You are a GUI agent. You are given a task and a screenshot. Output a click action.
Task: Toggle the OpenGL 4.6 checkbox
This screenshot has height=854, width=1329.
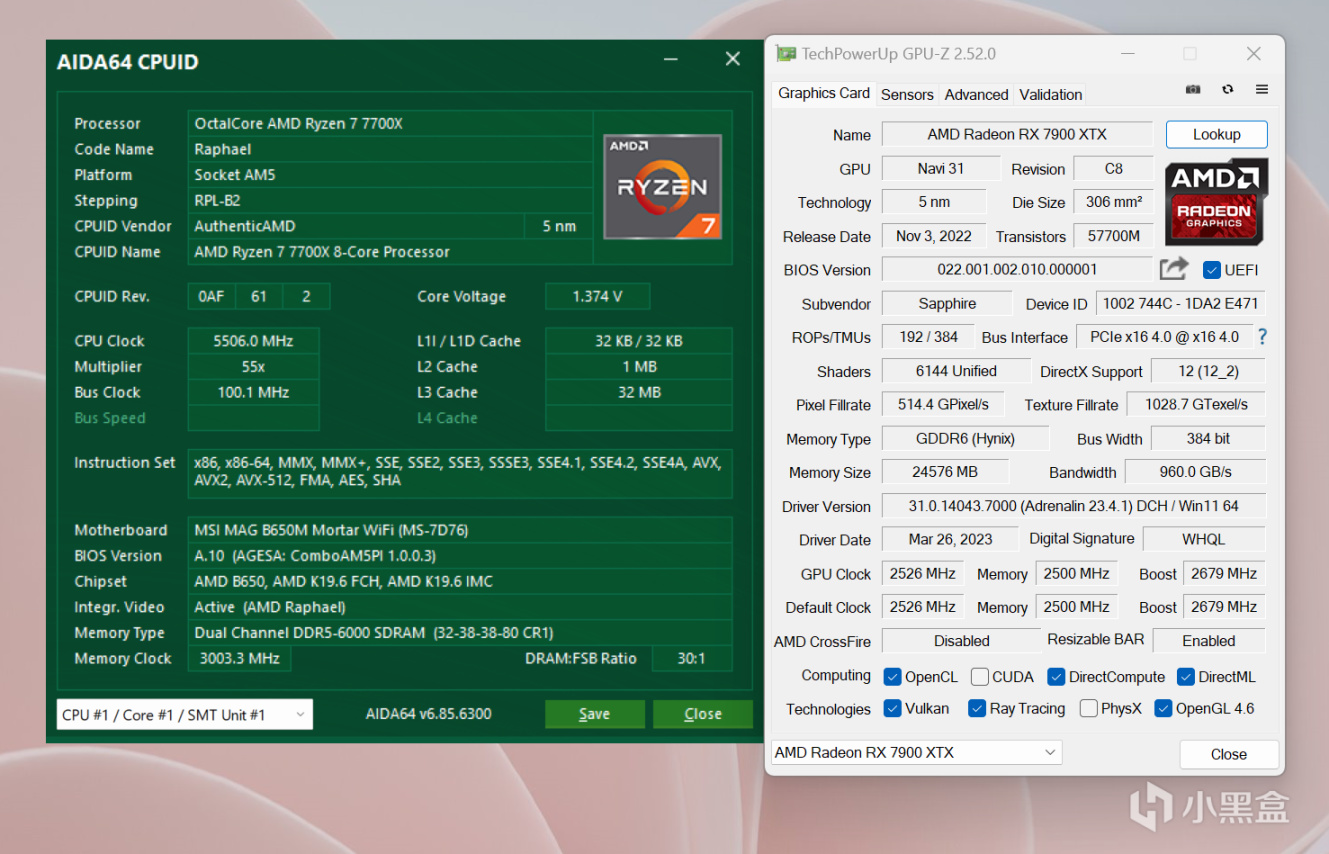coord(1163,709)
